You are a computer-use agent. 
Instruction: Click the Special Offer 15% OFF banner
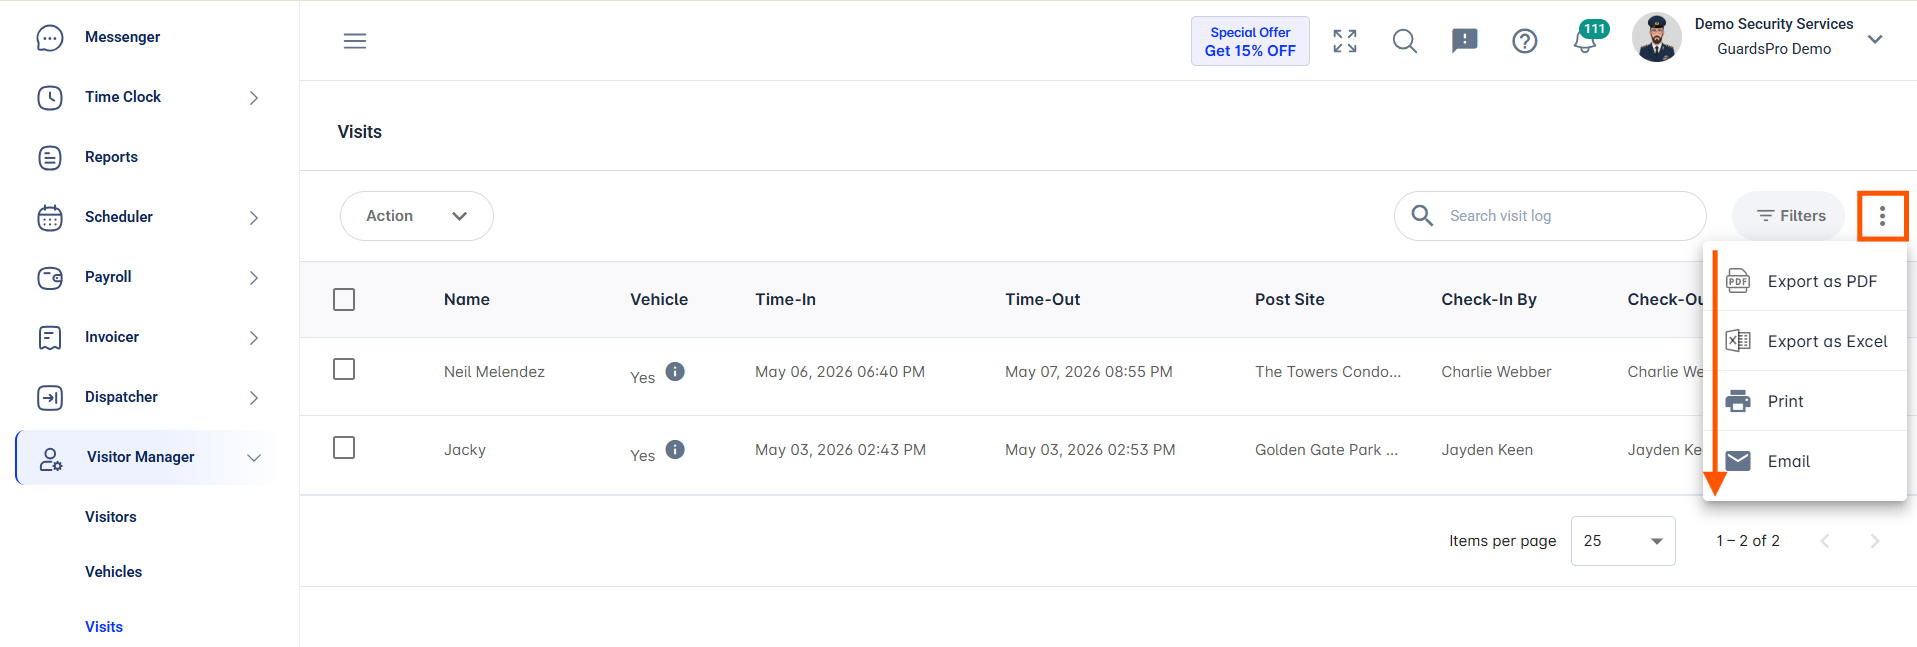[1250, 41]
